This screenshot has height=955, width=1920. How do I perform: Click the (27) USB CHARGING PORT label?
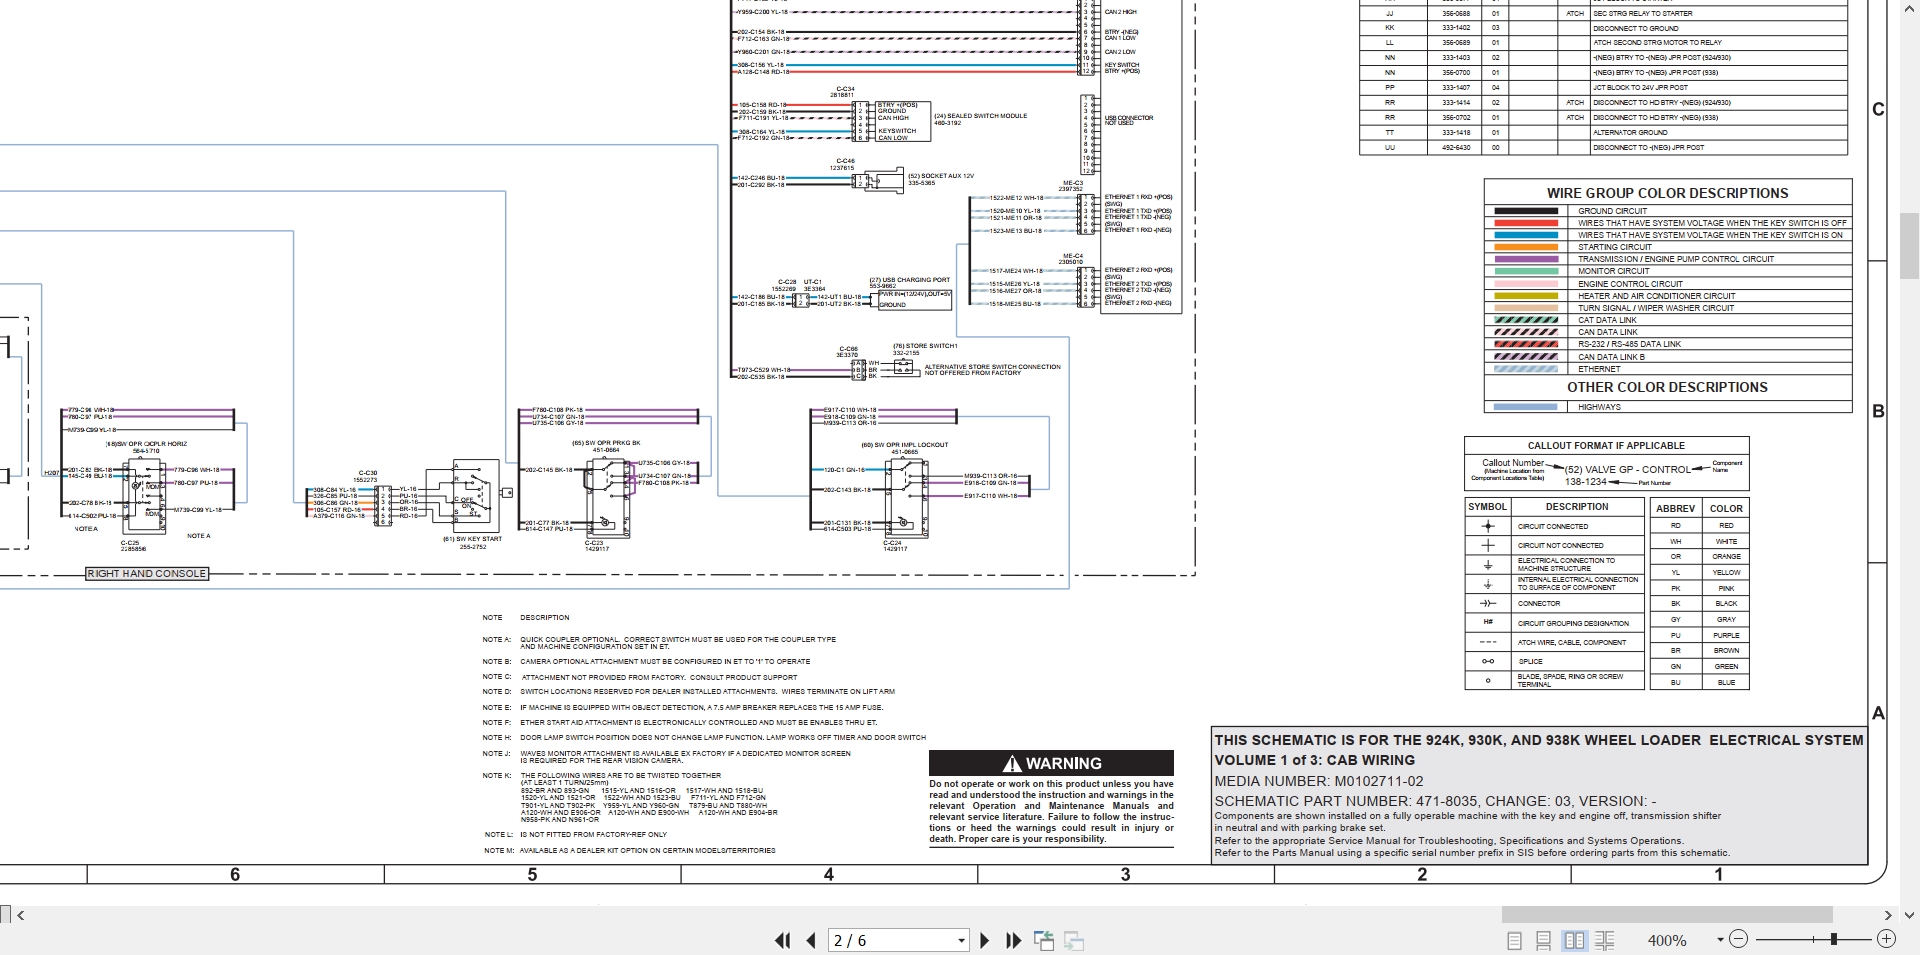click(909, 280)
